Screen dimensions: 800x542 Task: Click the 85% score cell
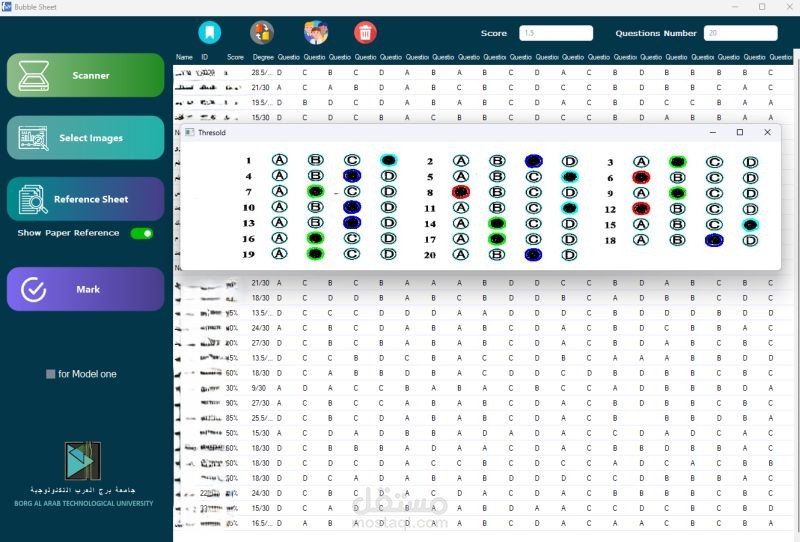(x=232, y=418)
